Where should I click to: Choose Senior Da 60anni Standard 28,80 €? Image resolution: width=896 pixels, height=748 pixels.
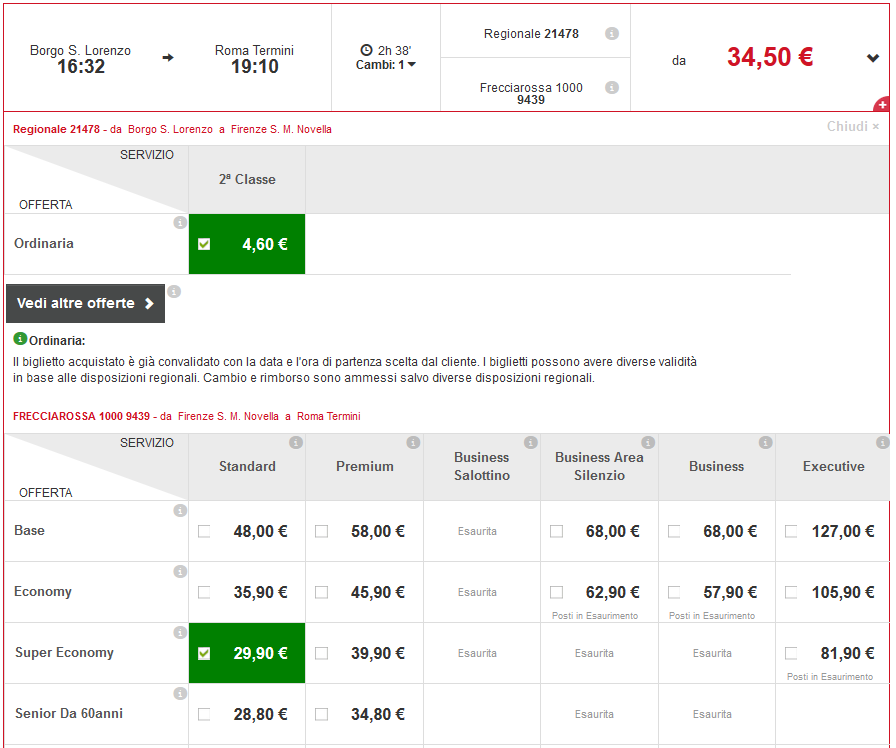click(x=204, y=715)
